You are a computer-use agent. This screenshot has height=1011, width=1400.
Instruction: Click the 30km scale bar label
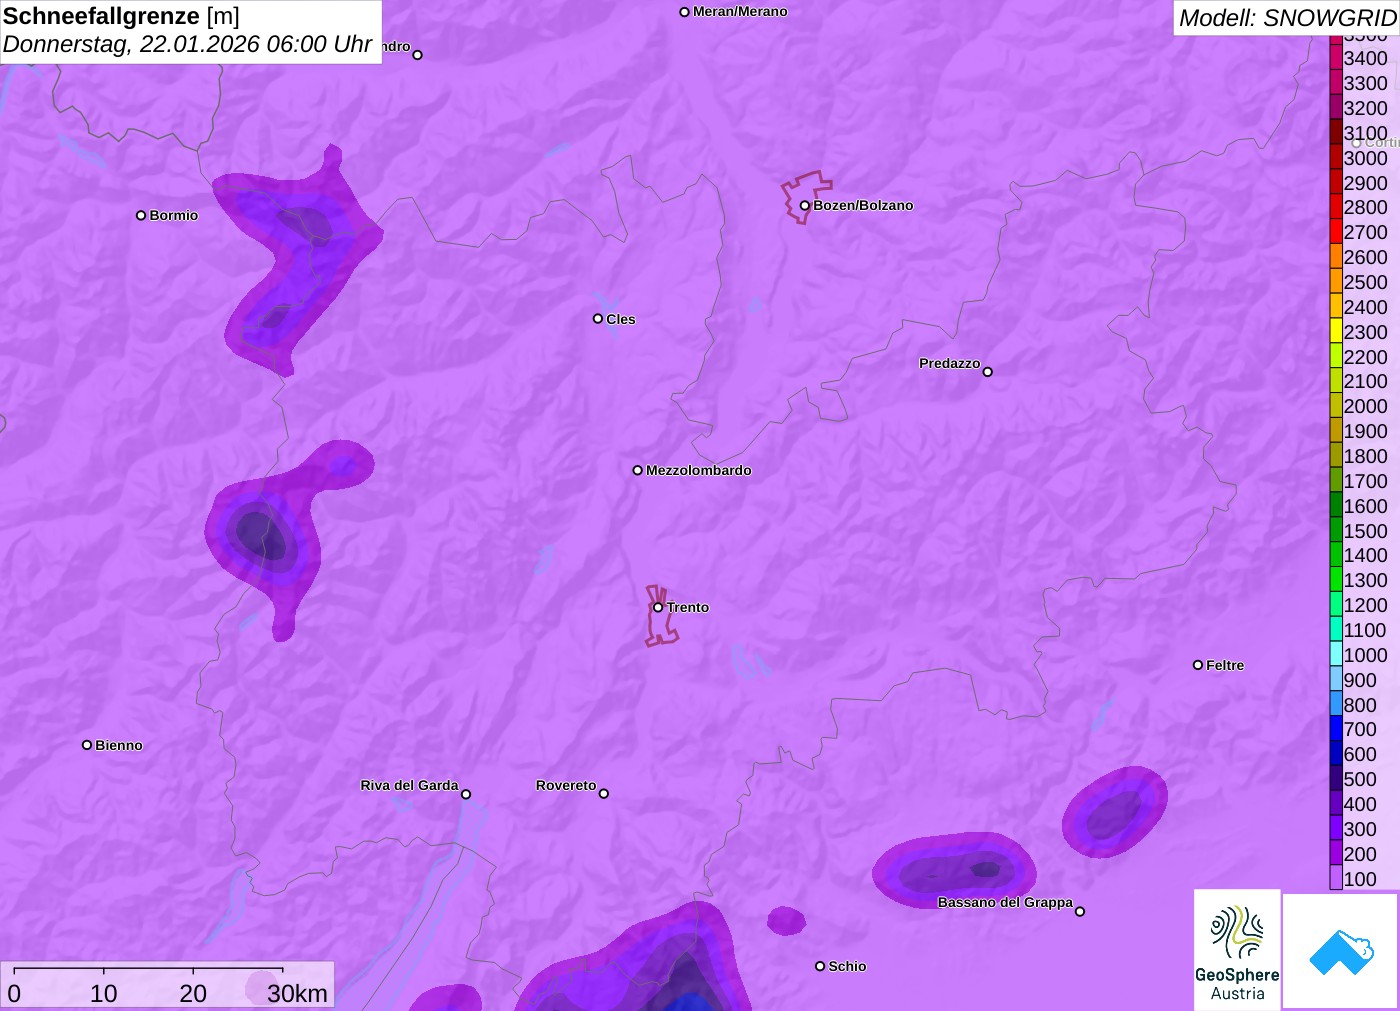click(297, 993)
